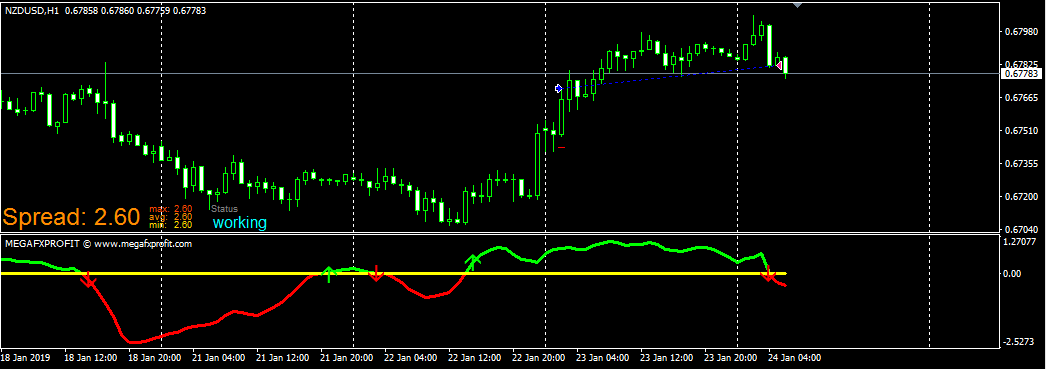Click the red sell arrow near 18 Jan 12:00
The image size is (1046, 369).
(89, 281)
